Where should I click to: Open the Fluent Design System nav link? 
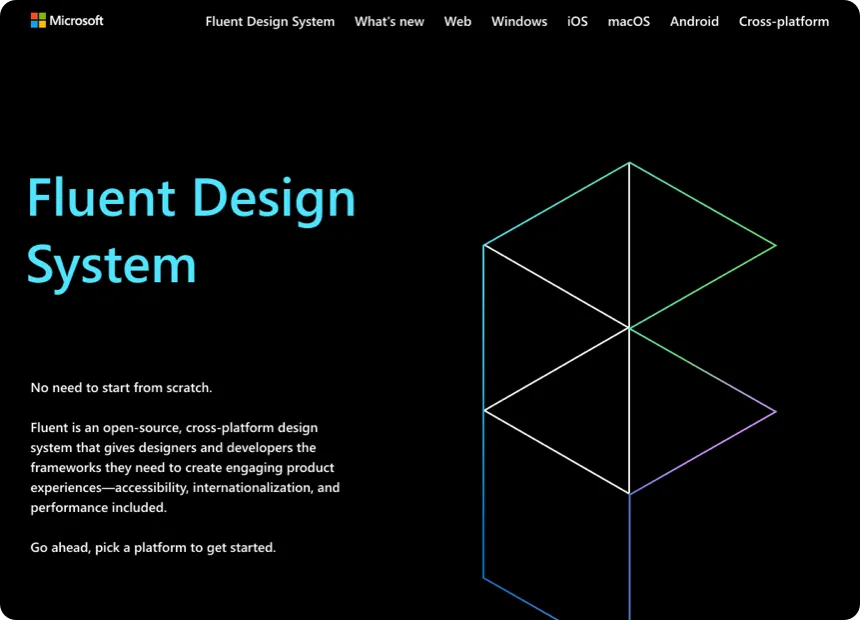(x=270, y=21)
